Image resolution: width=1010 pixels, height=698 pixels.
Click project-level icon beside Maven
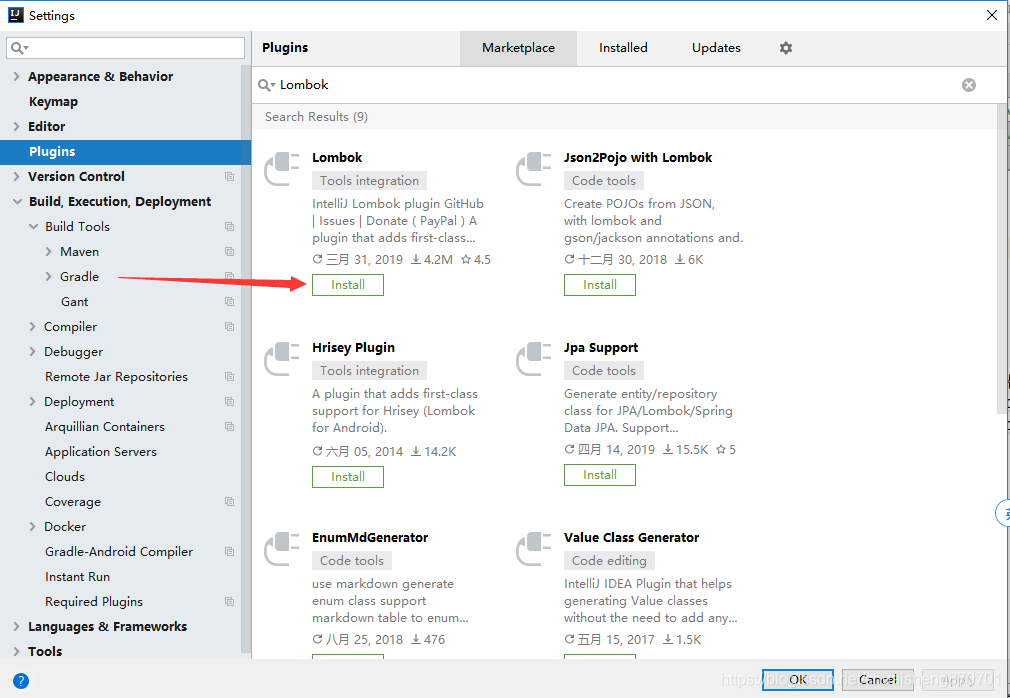[x=229, y=252]
